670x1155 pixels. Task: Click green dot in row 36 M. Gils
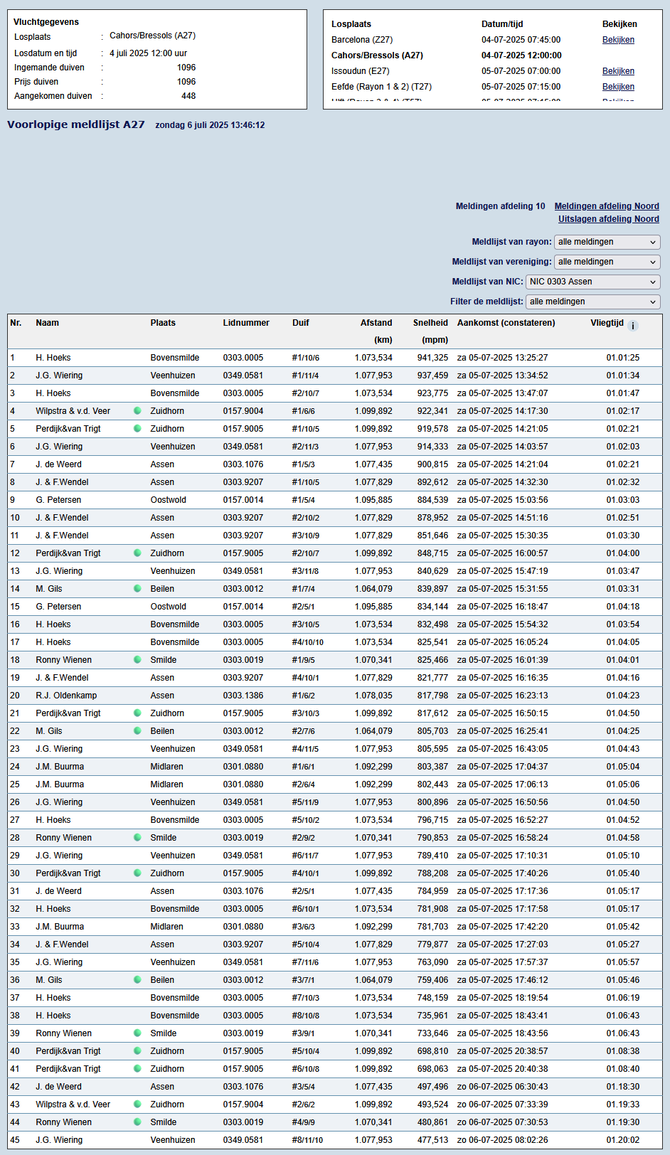(137, 980)
